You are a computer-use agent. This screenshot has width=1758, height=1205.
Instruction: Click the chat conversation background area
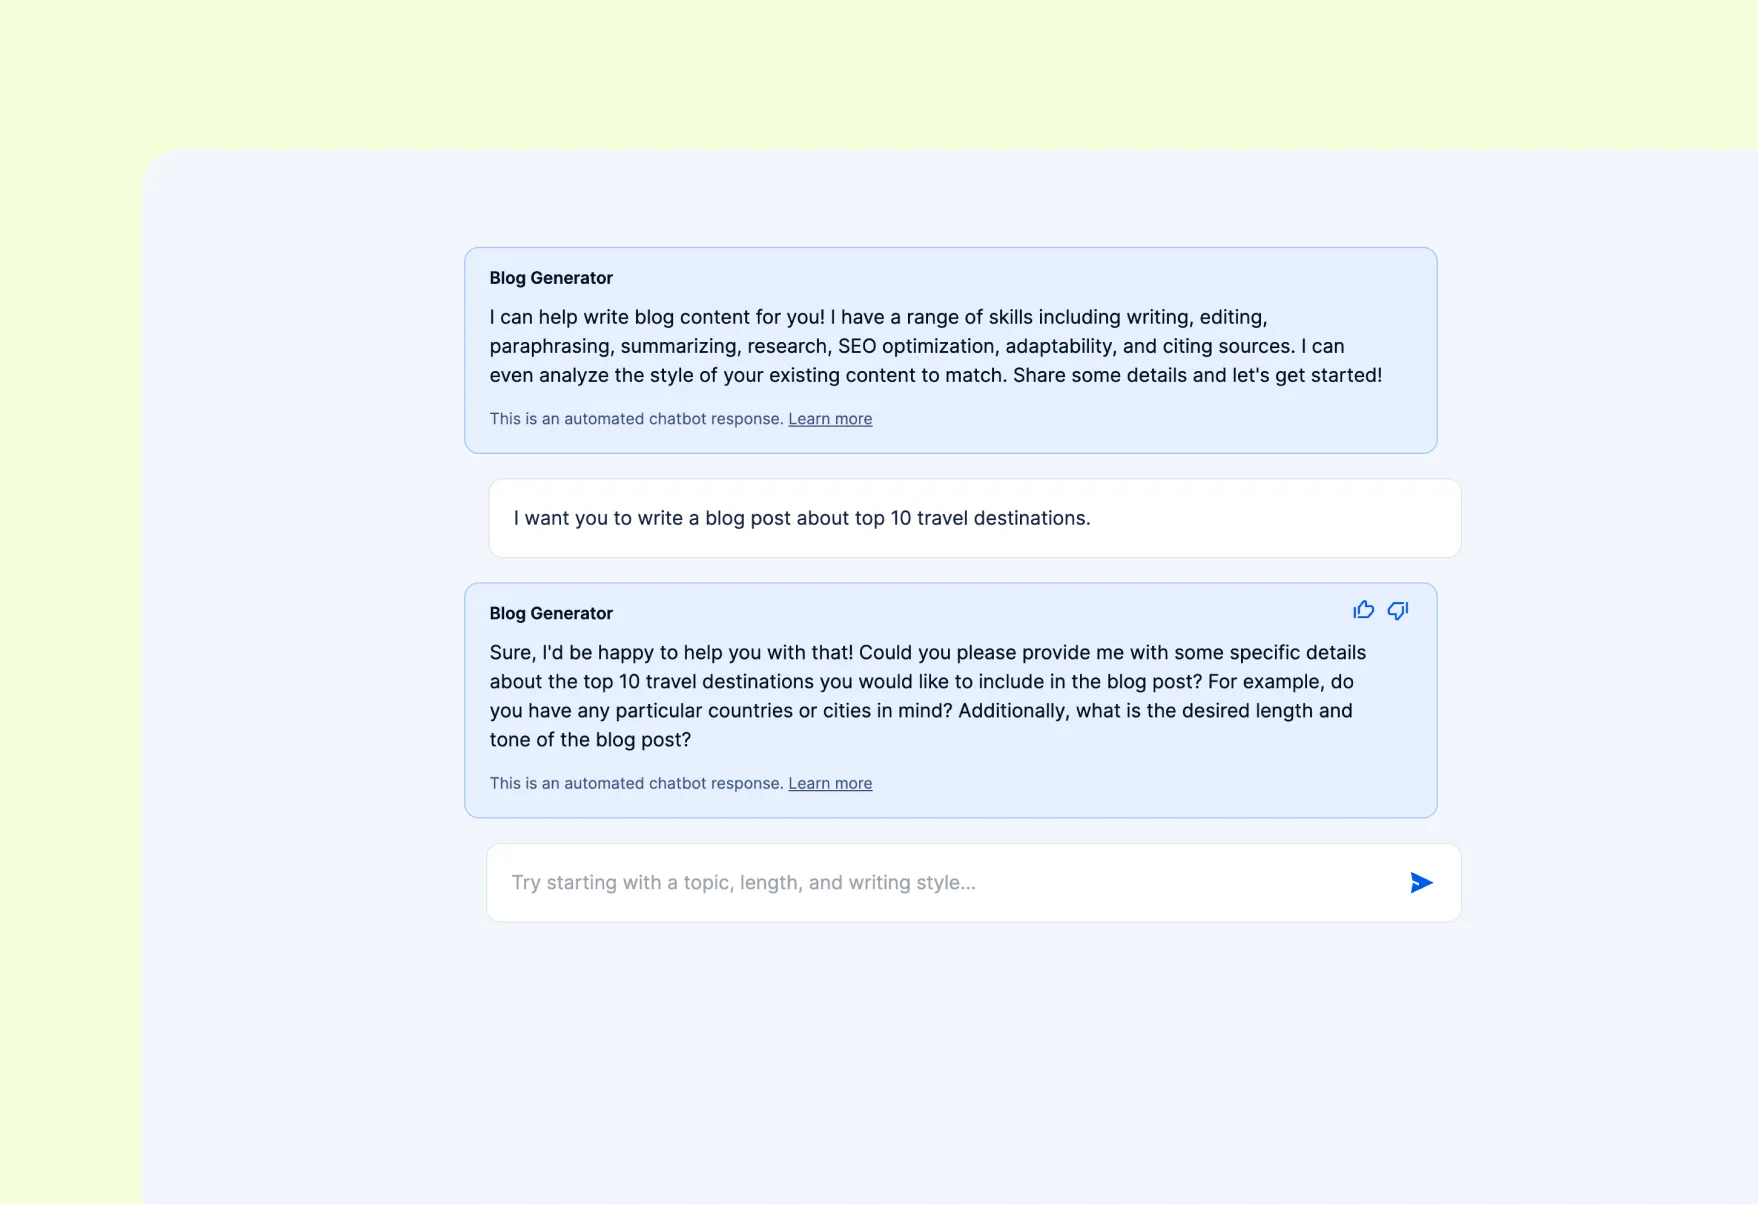click(x=950, y=1050)
